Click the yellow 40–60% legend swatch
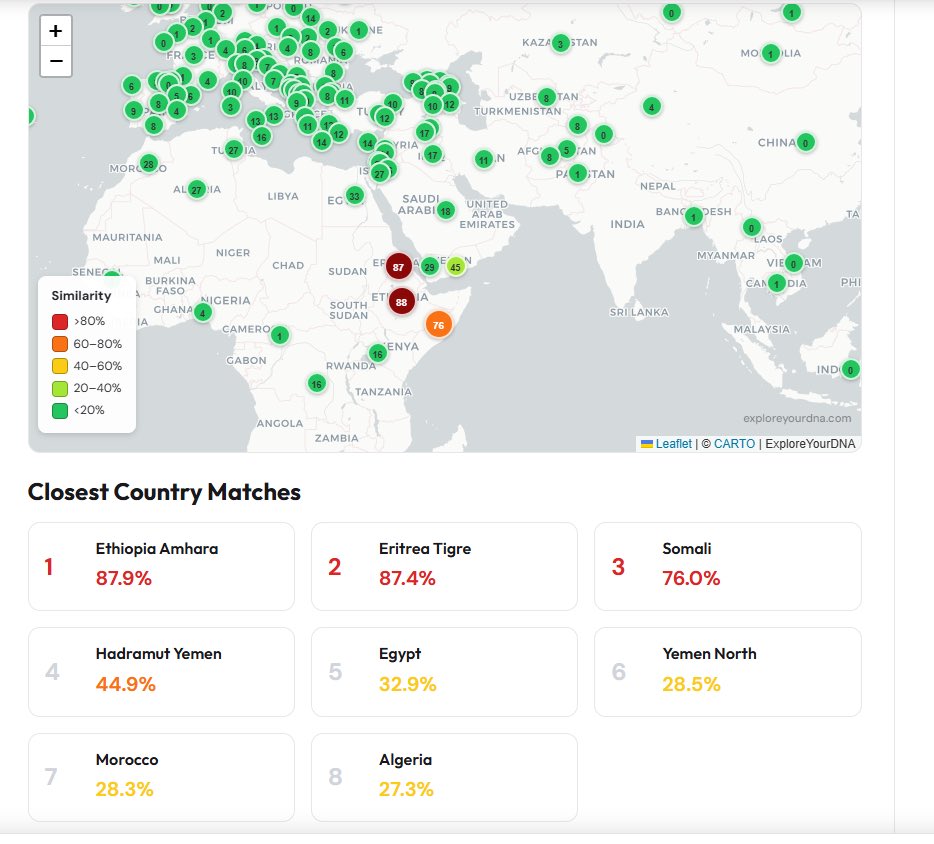 (60, 366)
